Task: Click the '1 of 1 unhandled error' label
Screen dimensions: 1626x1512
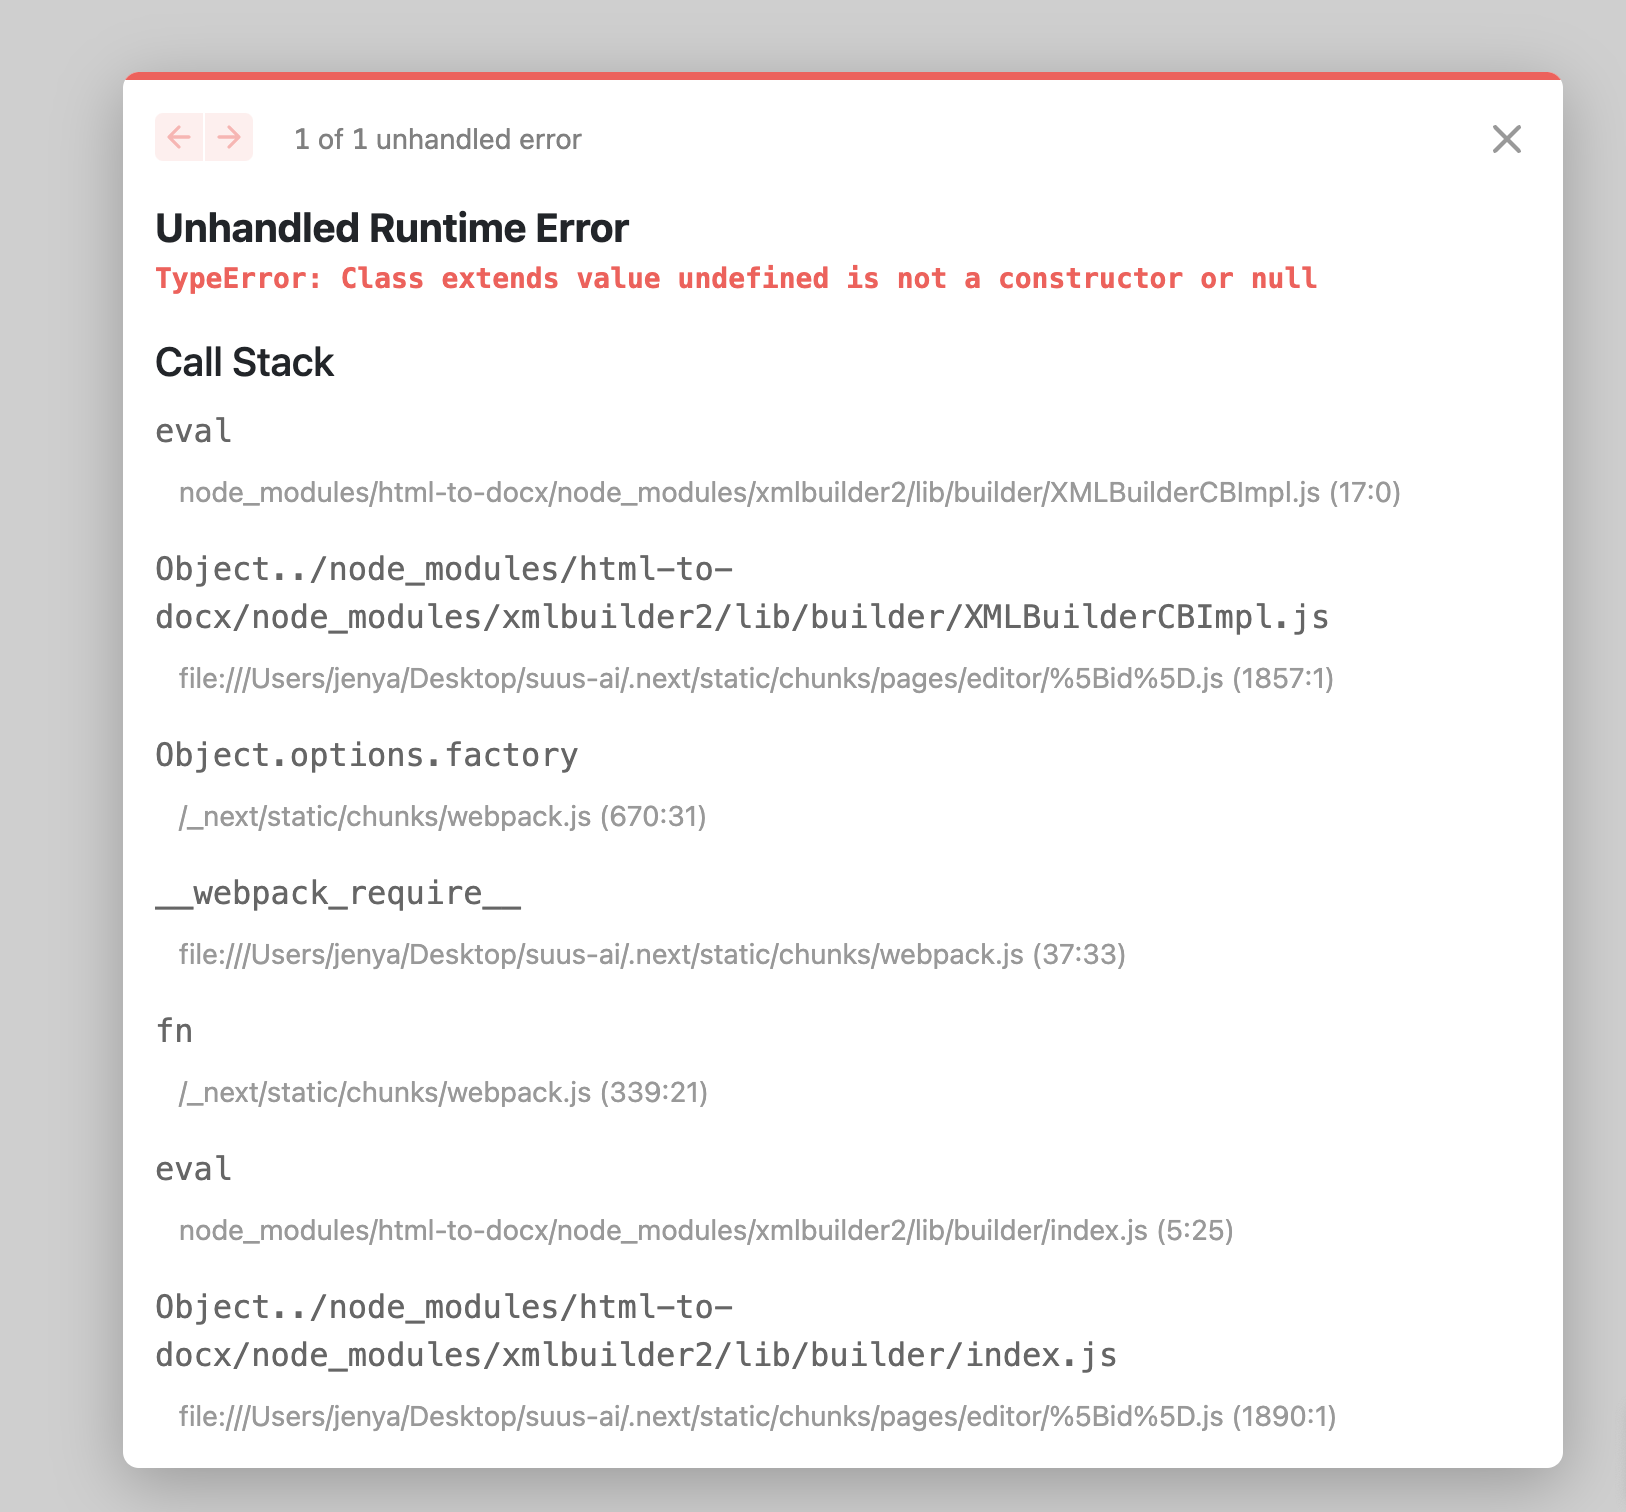Action: click(437, 139)
